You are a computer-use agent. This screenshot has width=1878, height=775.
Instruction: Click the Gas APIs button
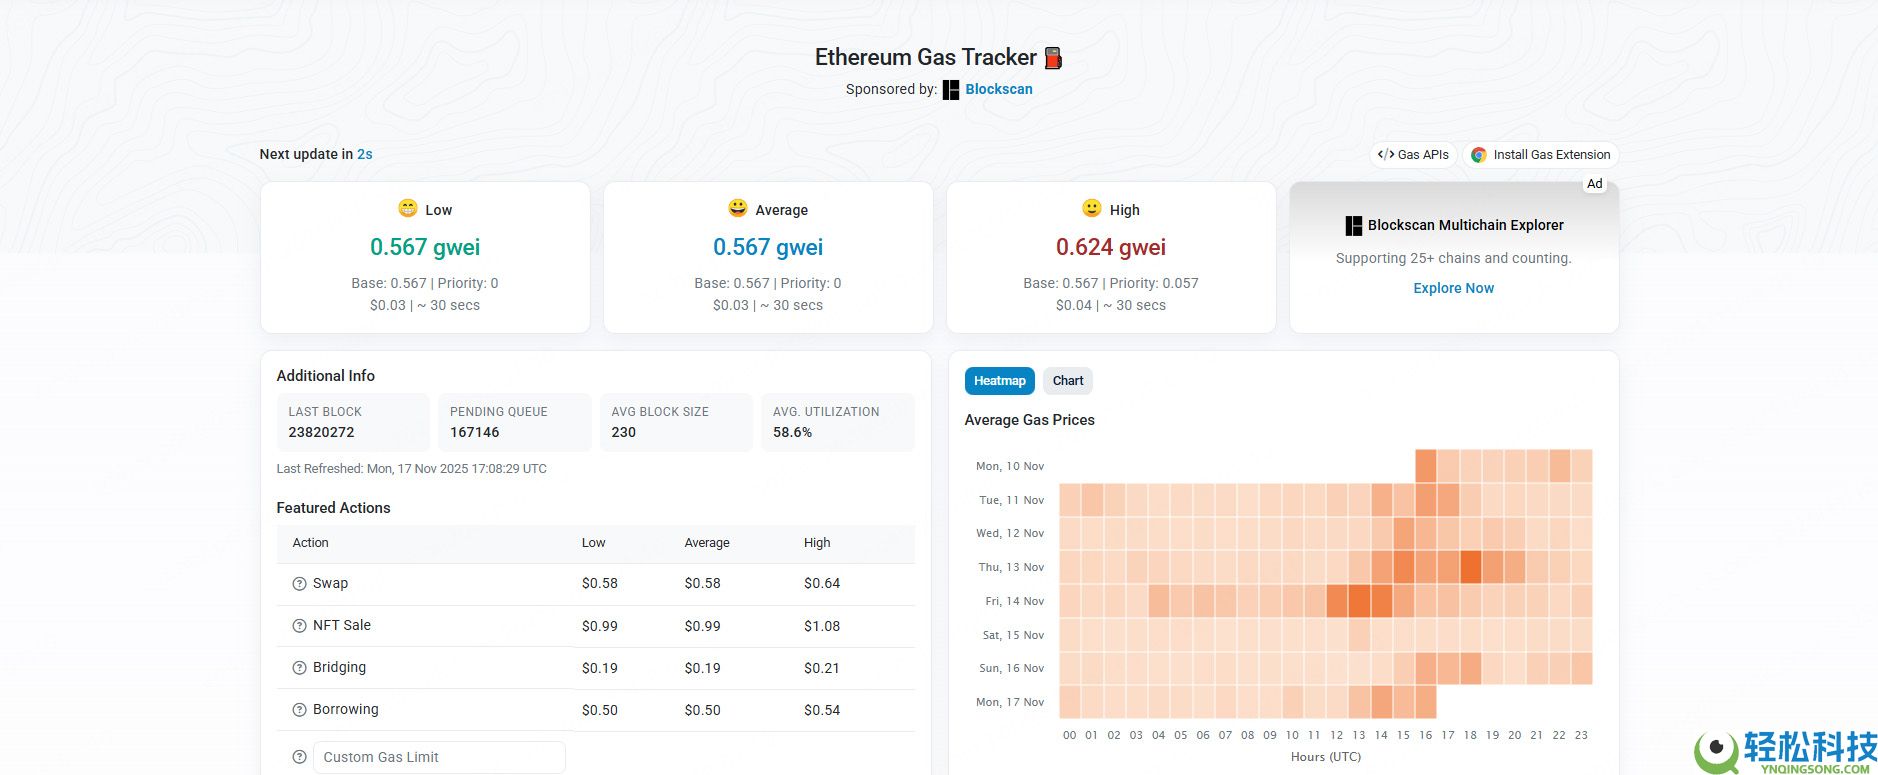click(1413, 154)
